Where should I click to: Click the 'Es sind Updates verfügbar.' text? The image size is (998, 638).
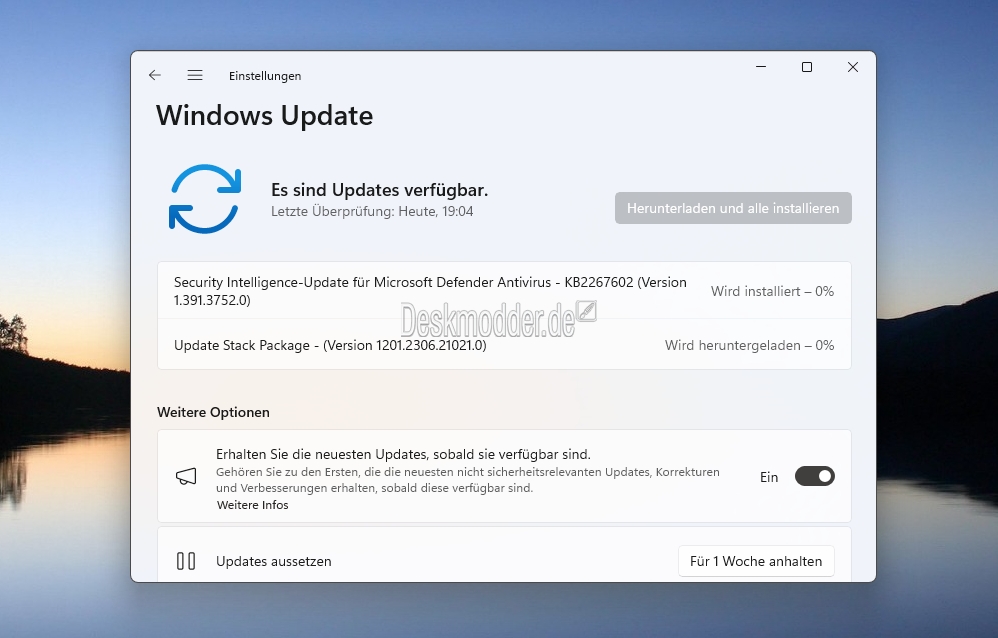click(379, 190)
